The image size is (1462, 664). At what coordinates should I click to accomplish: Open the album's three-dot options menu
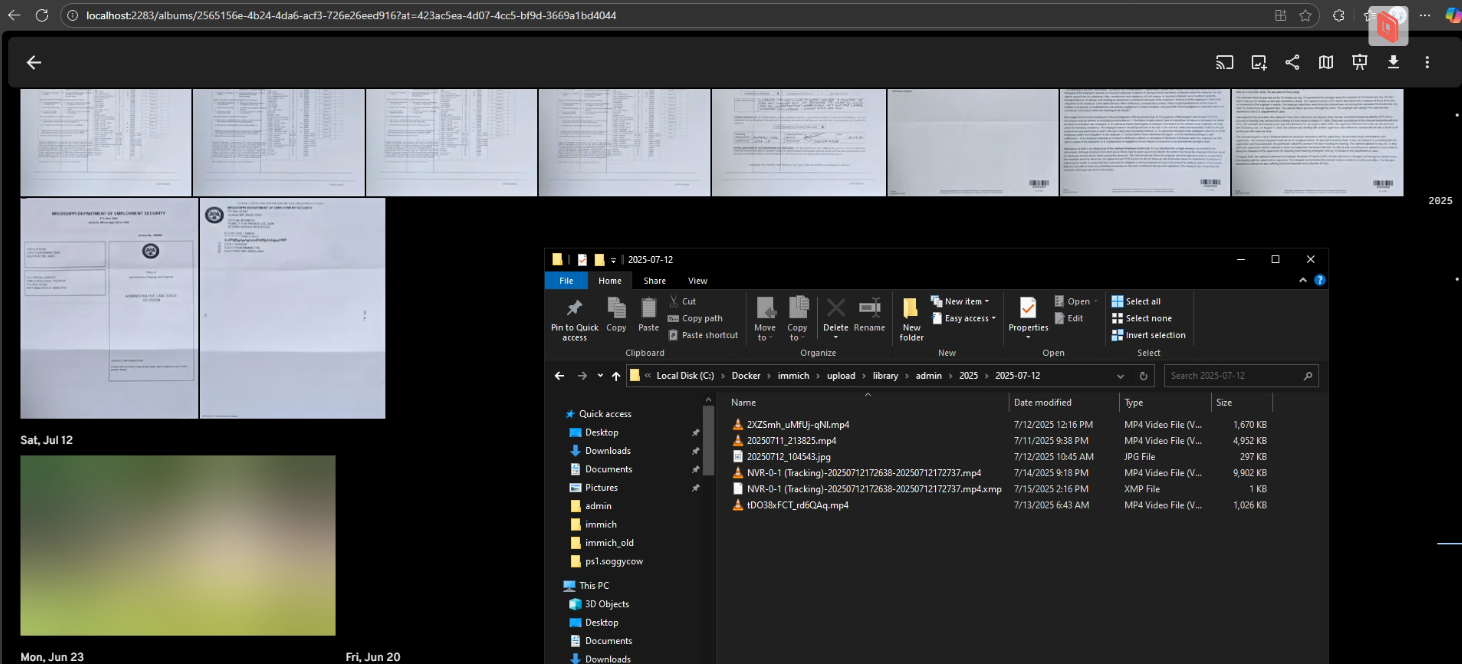click(1427, 62)
